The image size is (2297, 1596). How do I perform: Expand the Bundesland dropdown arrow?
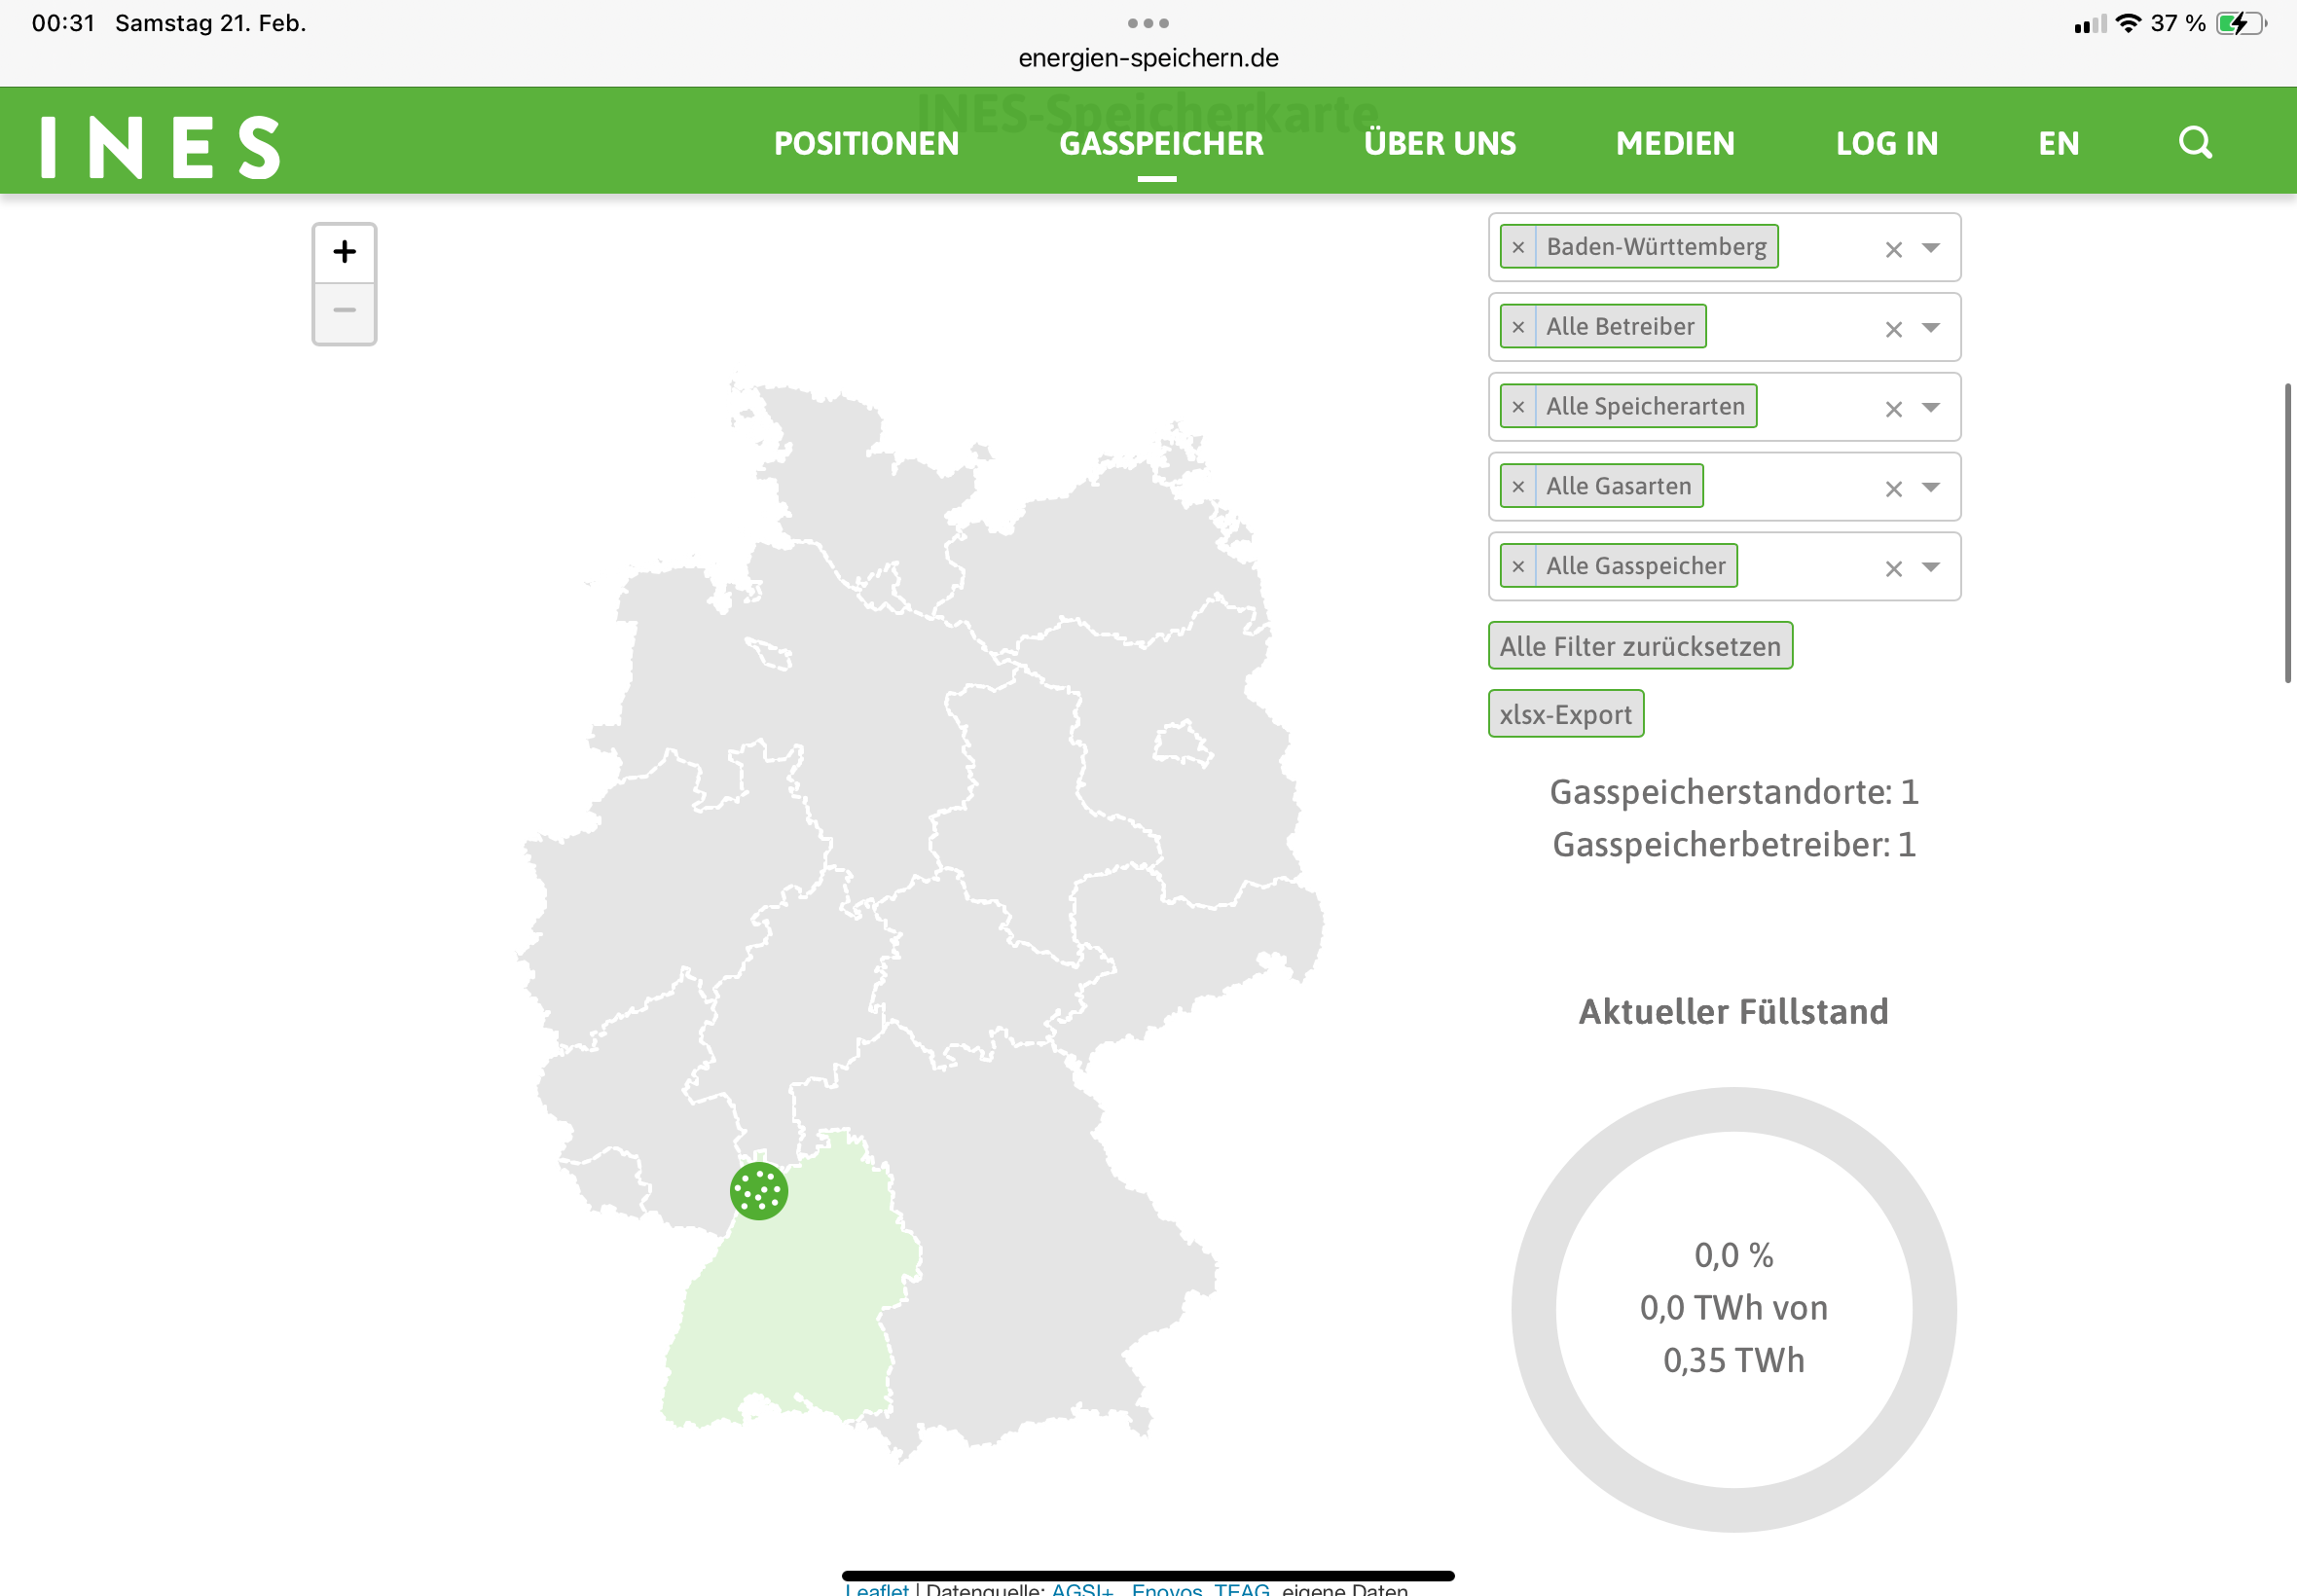pyautogui.click(x=1931, y=248)
